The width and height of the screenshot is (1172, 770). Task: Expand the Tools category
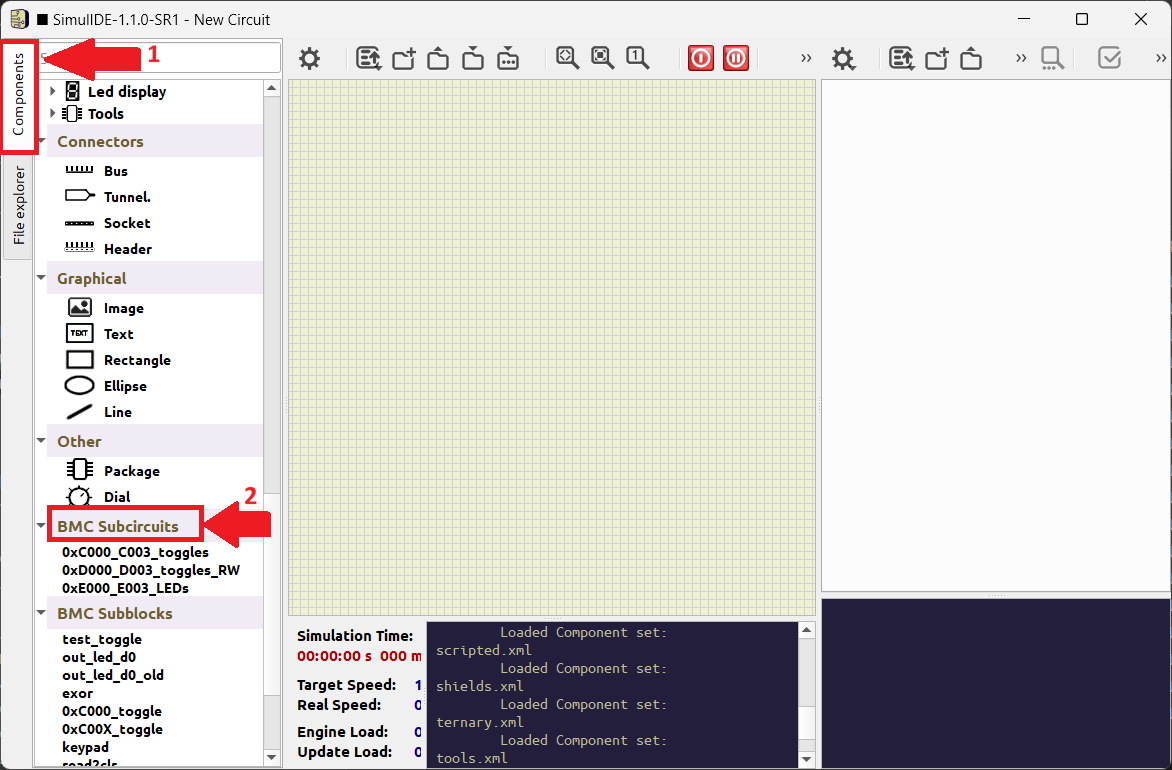pyautogui.click(x=53, y=113)
